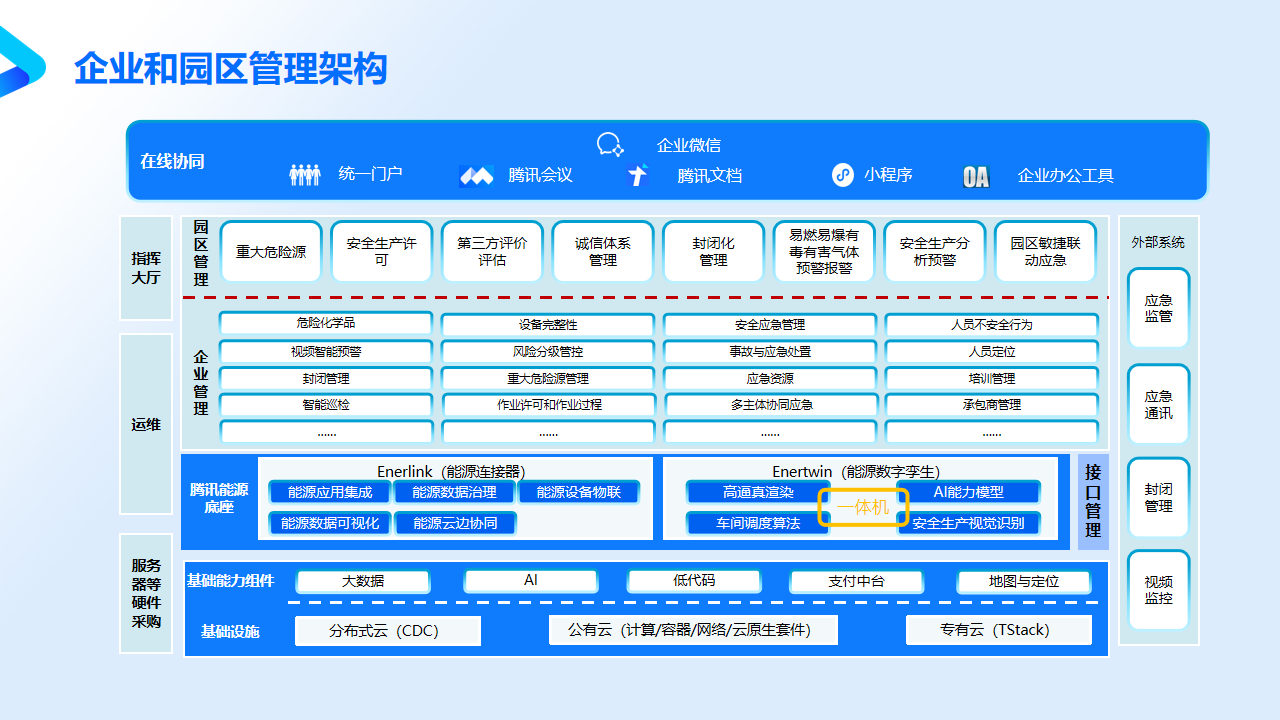Enable the 诚信体系管理 module

602,251
